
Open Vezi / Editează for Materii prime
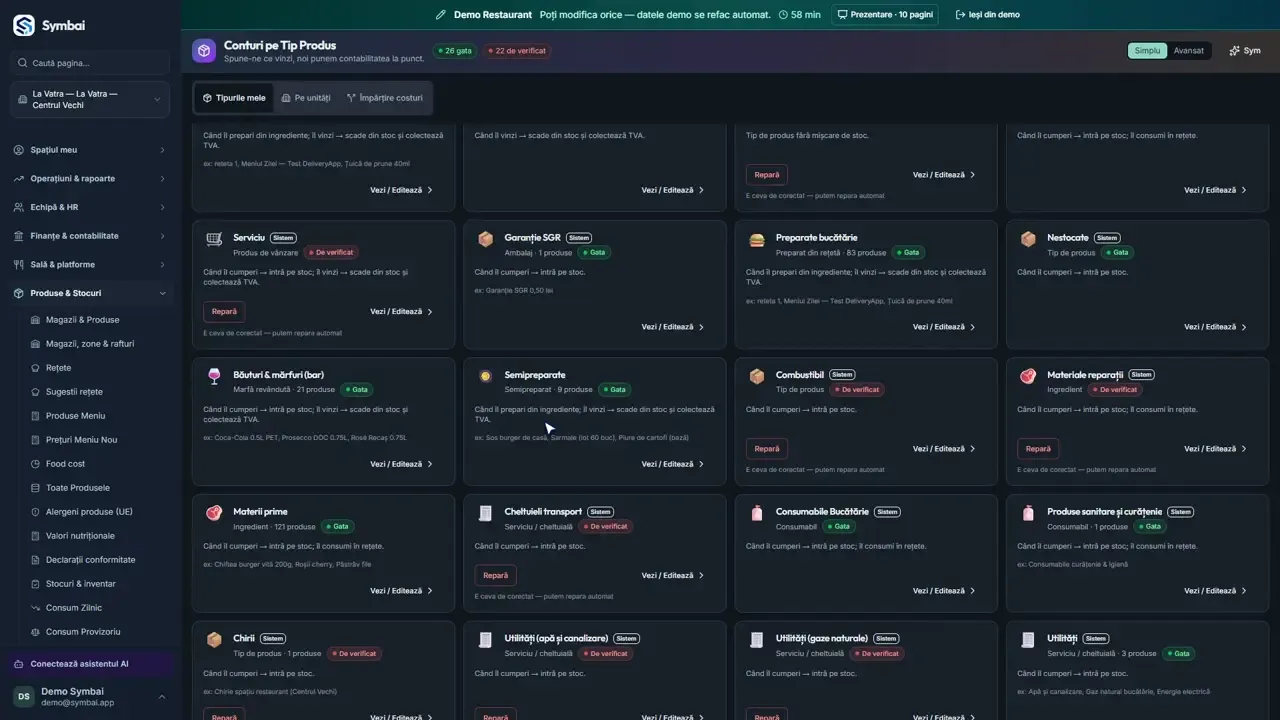coord(402,591)
